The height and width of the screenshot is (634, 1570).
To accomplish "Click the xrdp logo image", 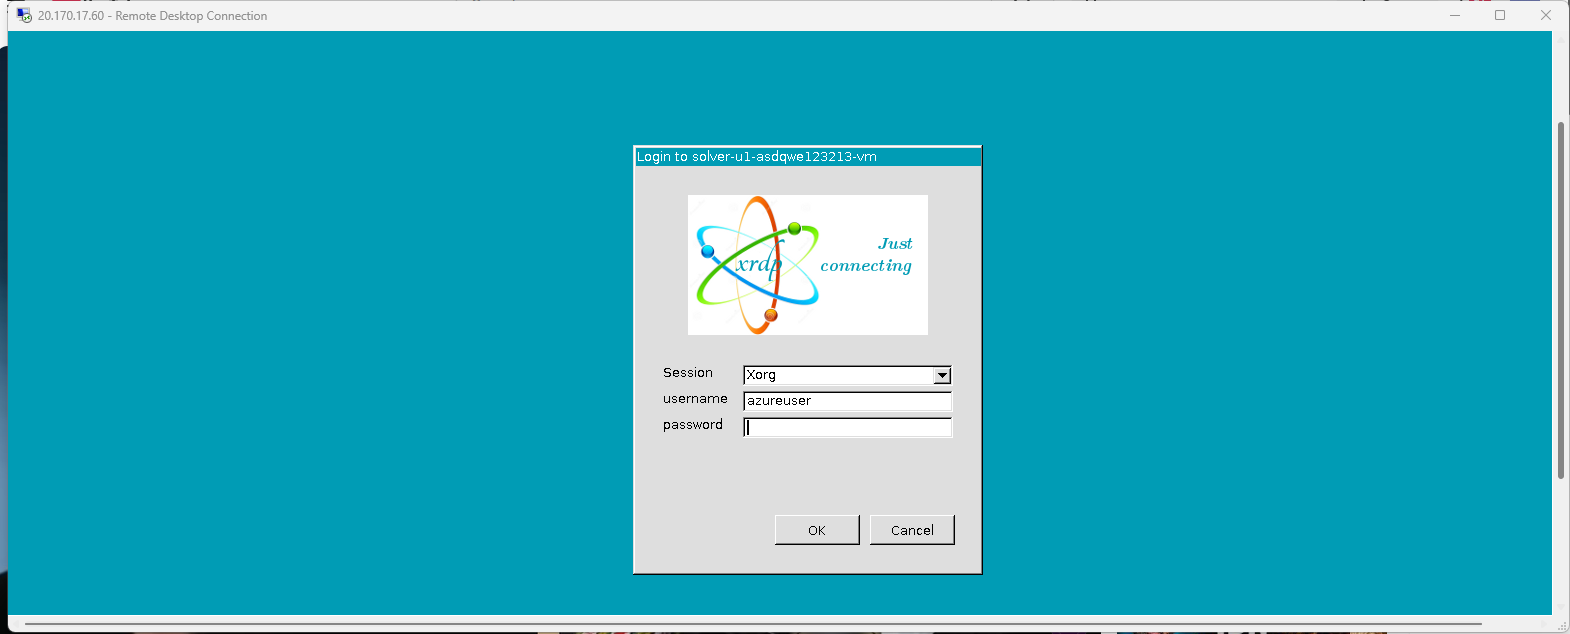I will click(808, 265).
